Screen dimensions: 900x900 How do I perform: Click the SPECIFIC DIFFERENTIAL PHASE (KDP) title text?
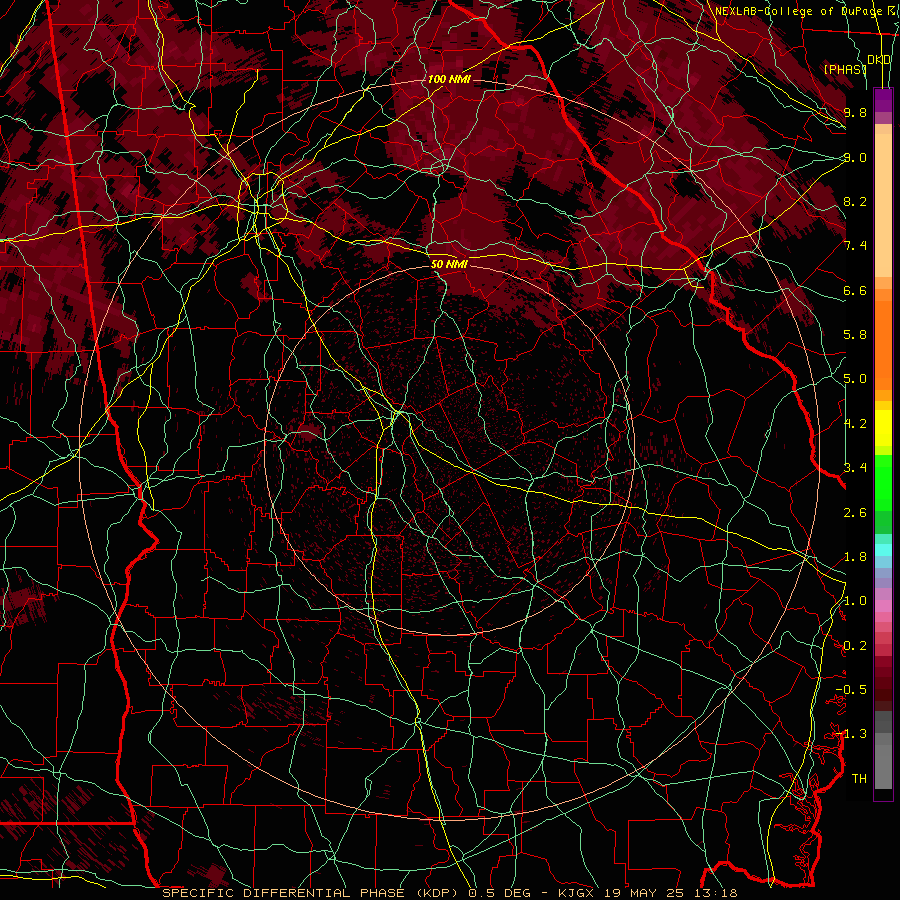313,893
